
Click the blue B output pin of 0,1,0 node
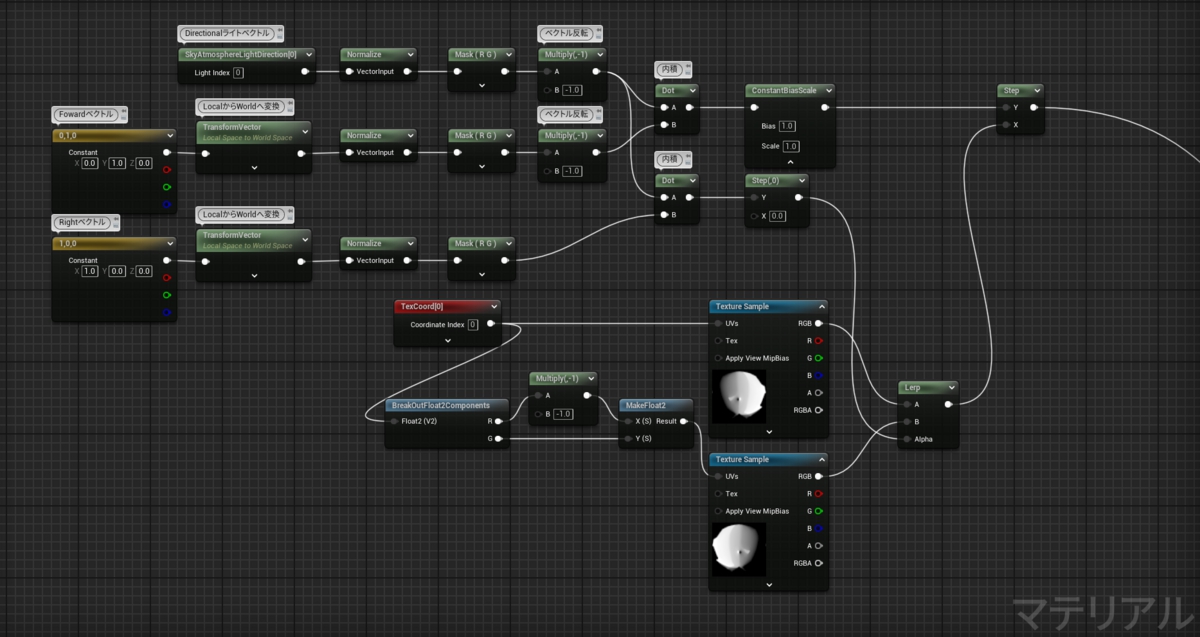tap(166, 203)
